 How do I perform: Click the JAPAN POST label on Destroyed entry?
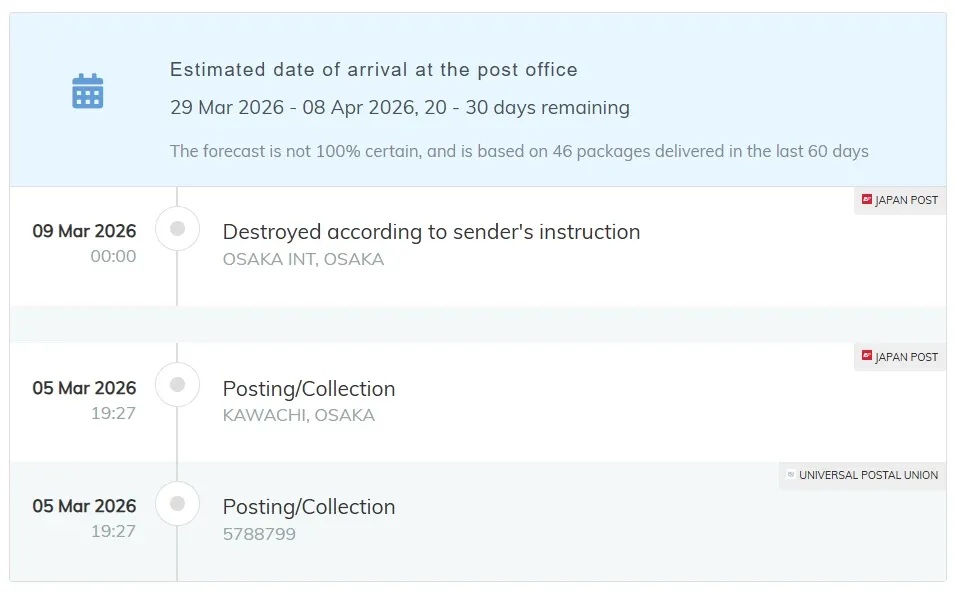[x=906, y=200]
